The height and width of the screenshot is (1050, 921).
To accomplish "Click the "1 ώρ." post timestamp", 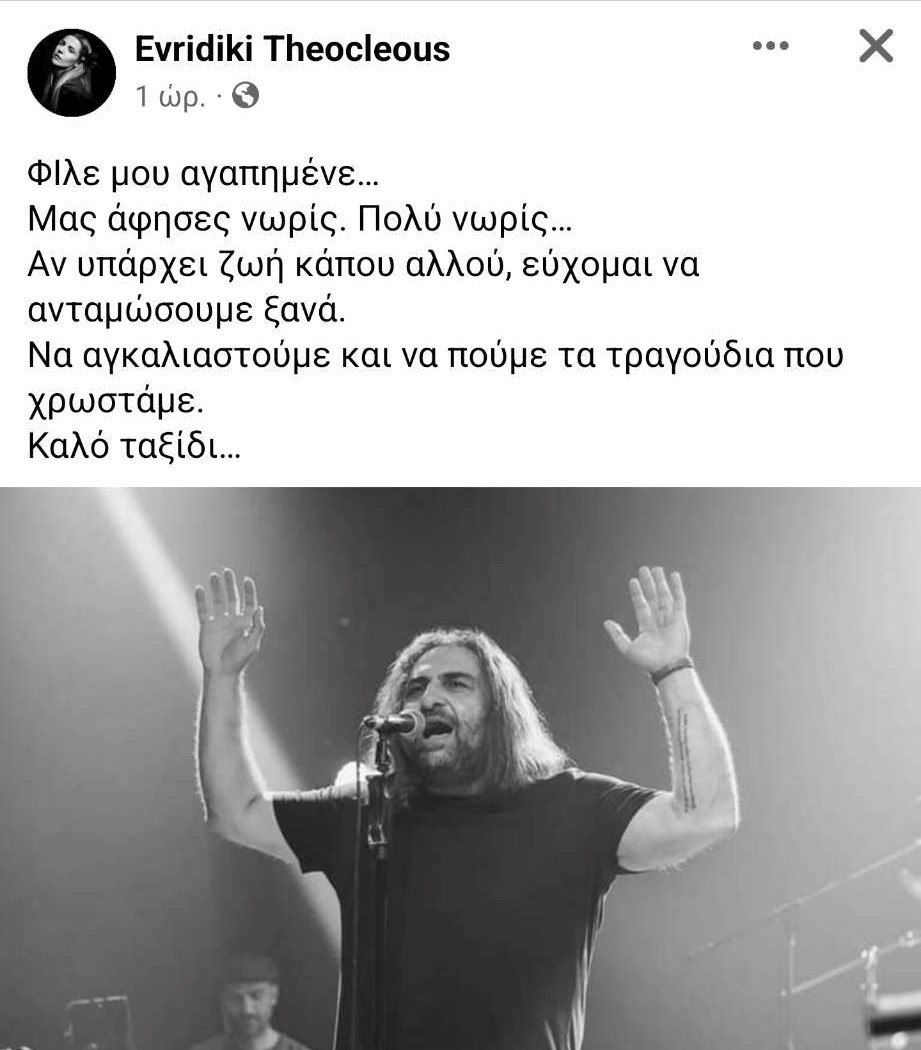I will coord(169,96).
